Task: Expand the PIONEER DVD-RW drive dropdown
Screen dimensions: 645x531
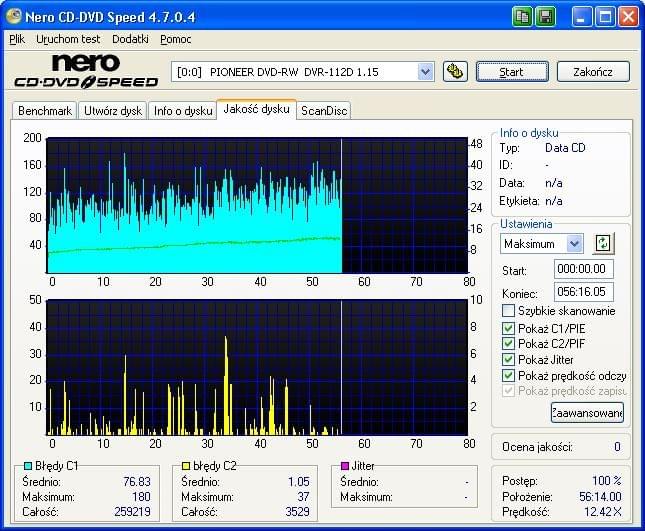Action: (426, 72)
